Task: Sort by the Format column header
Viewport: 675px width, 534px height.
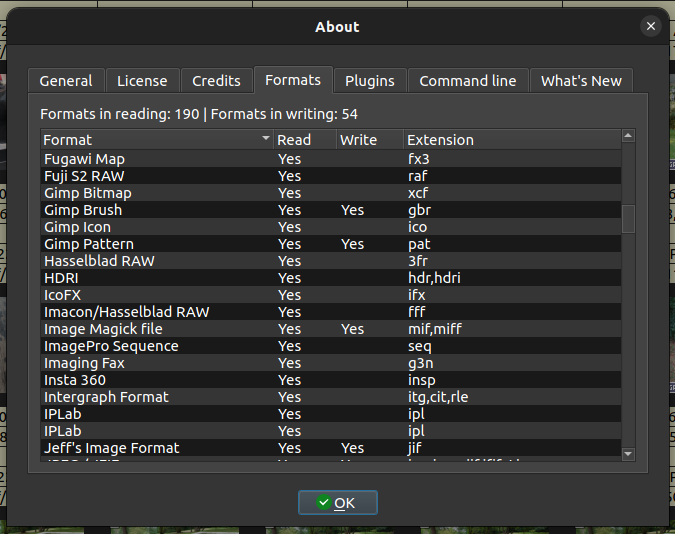Action: click(157, 140)
